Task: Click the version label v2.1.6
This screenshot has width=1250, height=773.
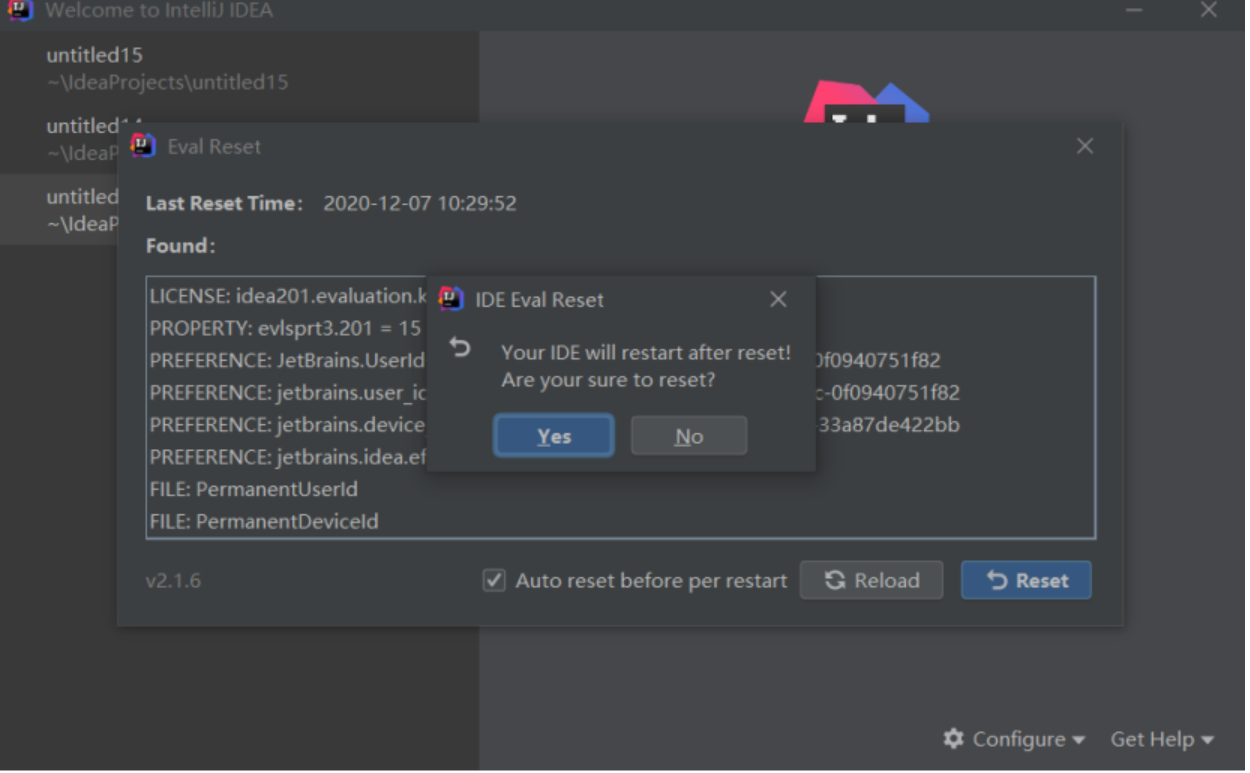Action: tap(173, 580)
